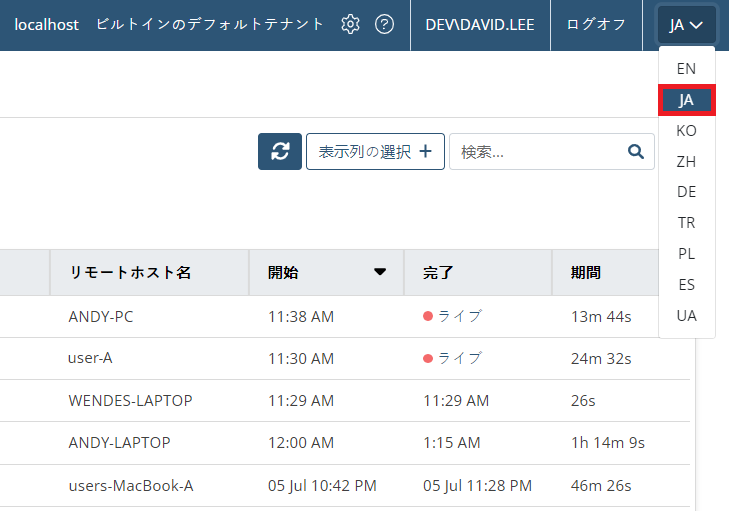The image size is (729, 511).
Task: Choose ZH language option
Action: click(686, 161)
